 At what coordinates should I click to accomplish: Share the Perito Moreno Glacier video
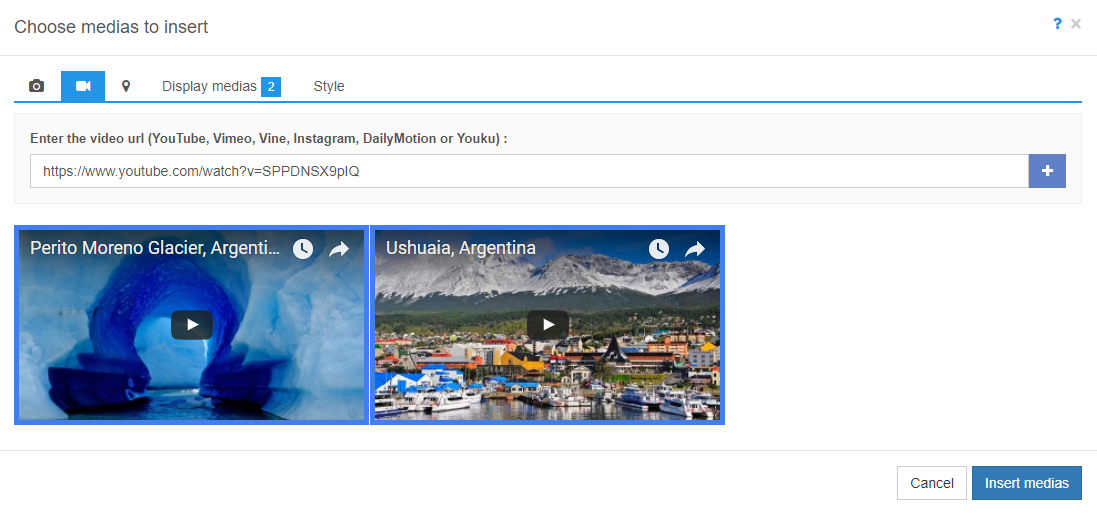click(x=339, y=248)
